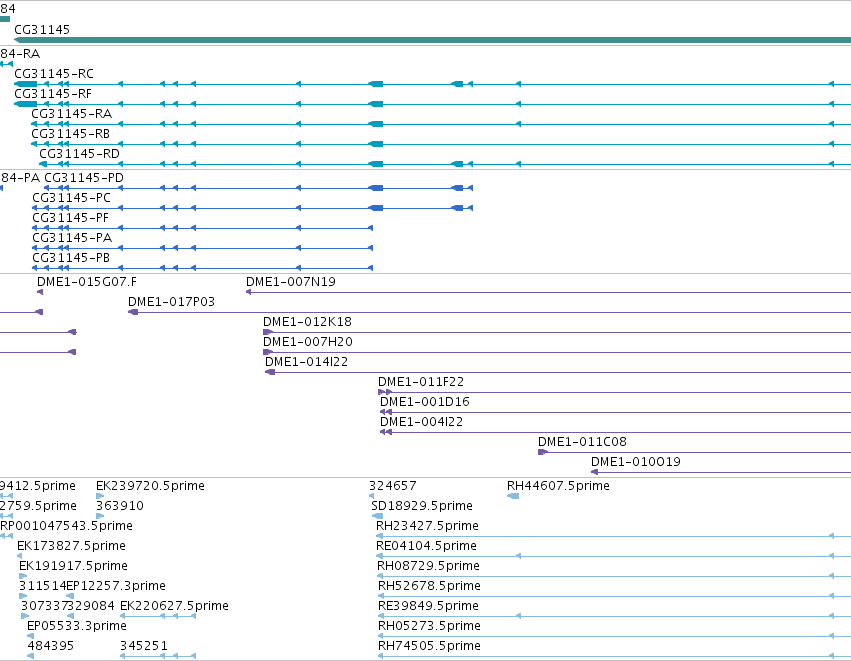Click EST label 307337
Image resolution: width=851 pixels, height=661 pixels.
tap(43, 607)
